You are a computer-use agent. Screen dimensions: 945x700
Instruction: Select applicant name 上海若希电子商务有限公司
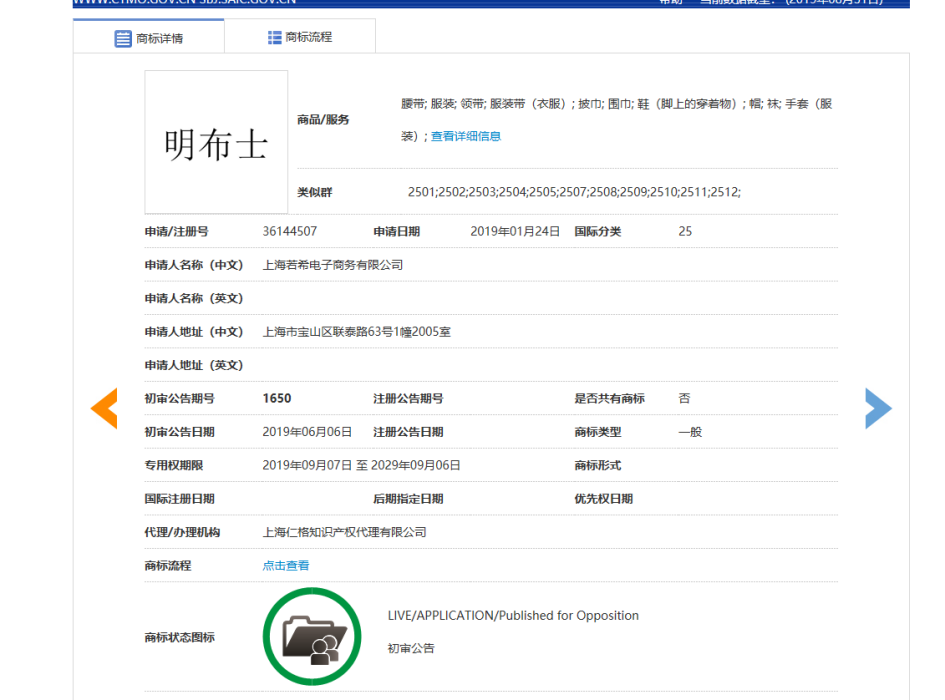pyautogui.click(x=333, y=265)
